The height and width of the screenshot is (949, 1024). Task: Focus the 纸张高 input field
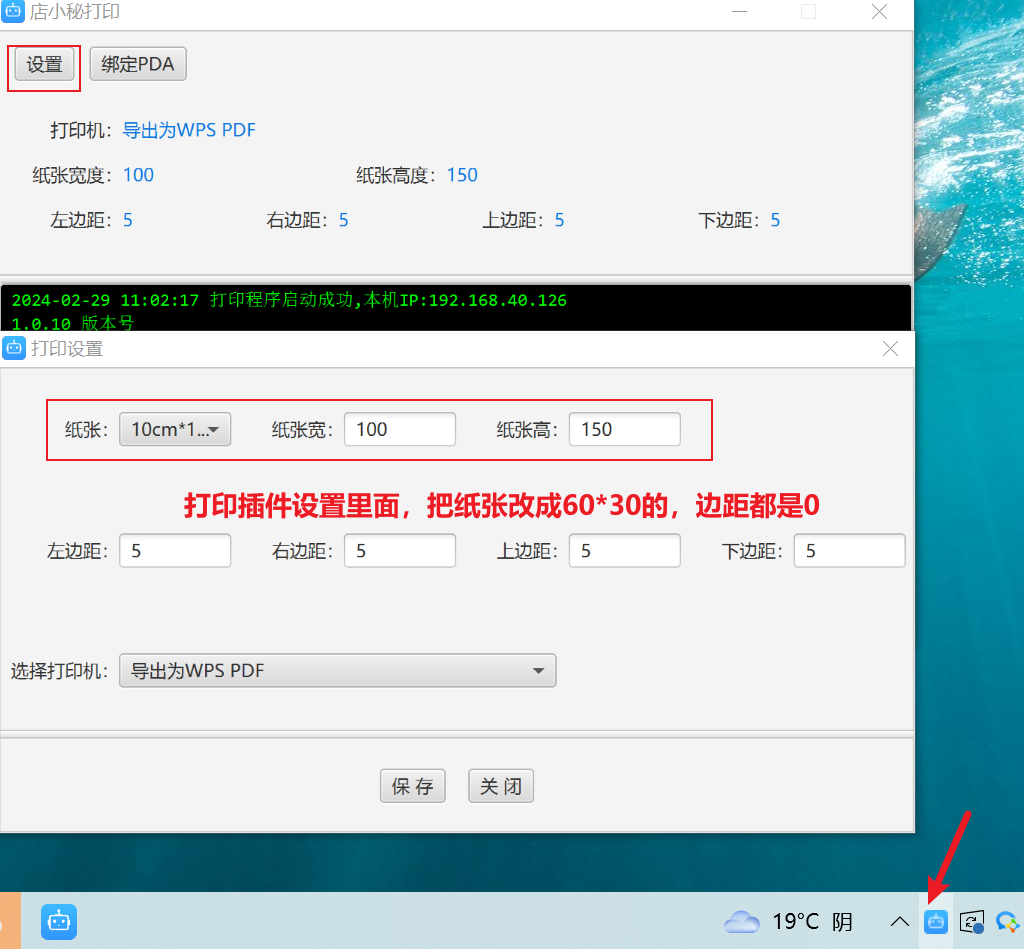(624, 429)
